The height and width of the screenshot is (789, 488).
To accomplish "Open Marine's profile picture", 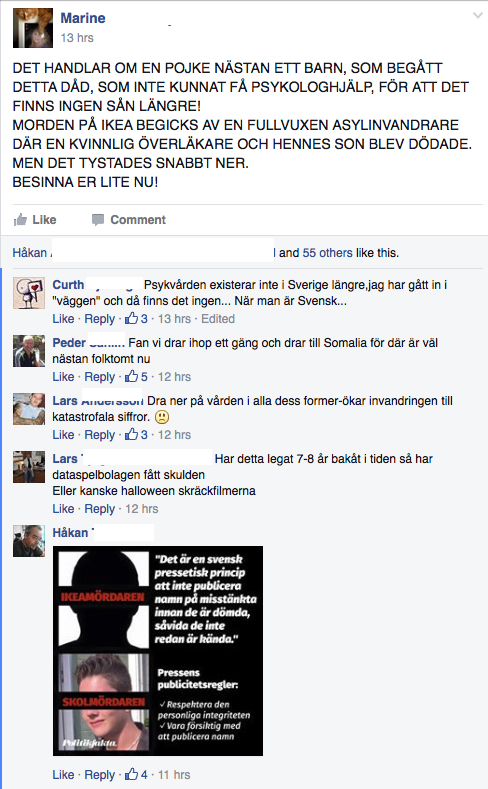I will pyautogui.click(x=33, y=28).
